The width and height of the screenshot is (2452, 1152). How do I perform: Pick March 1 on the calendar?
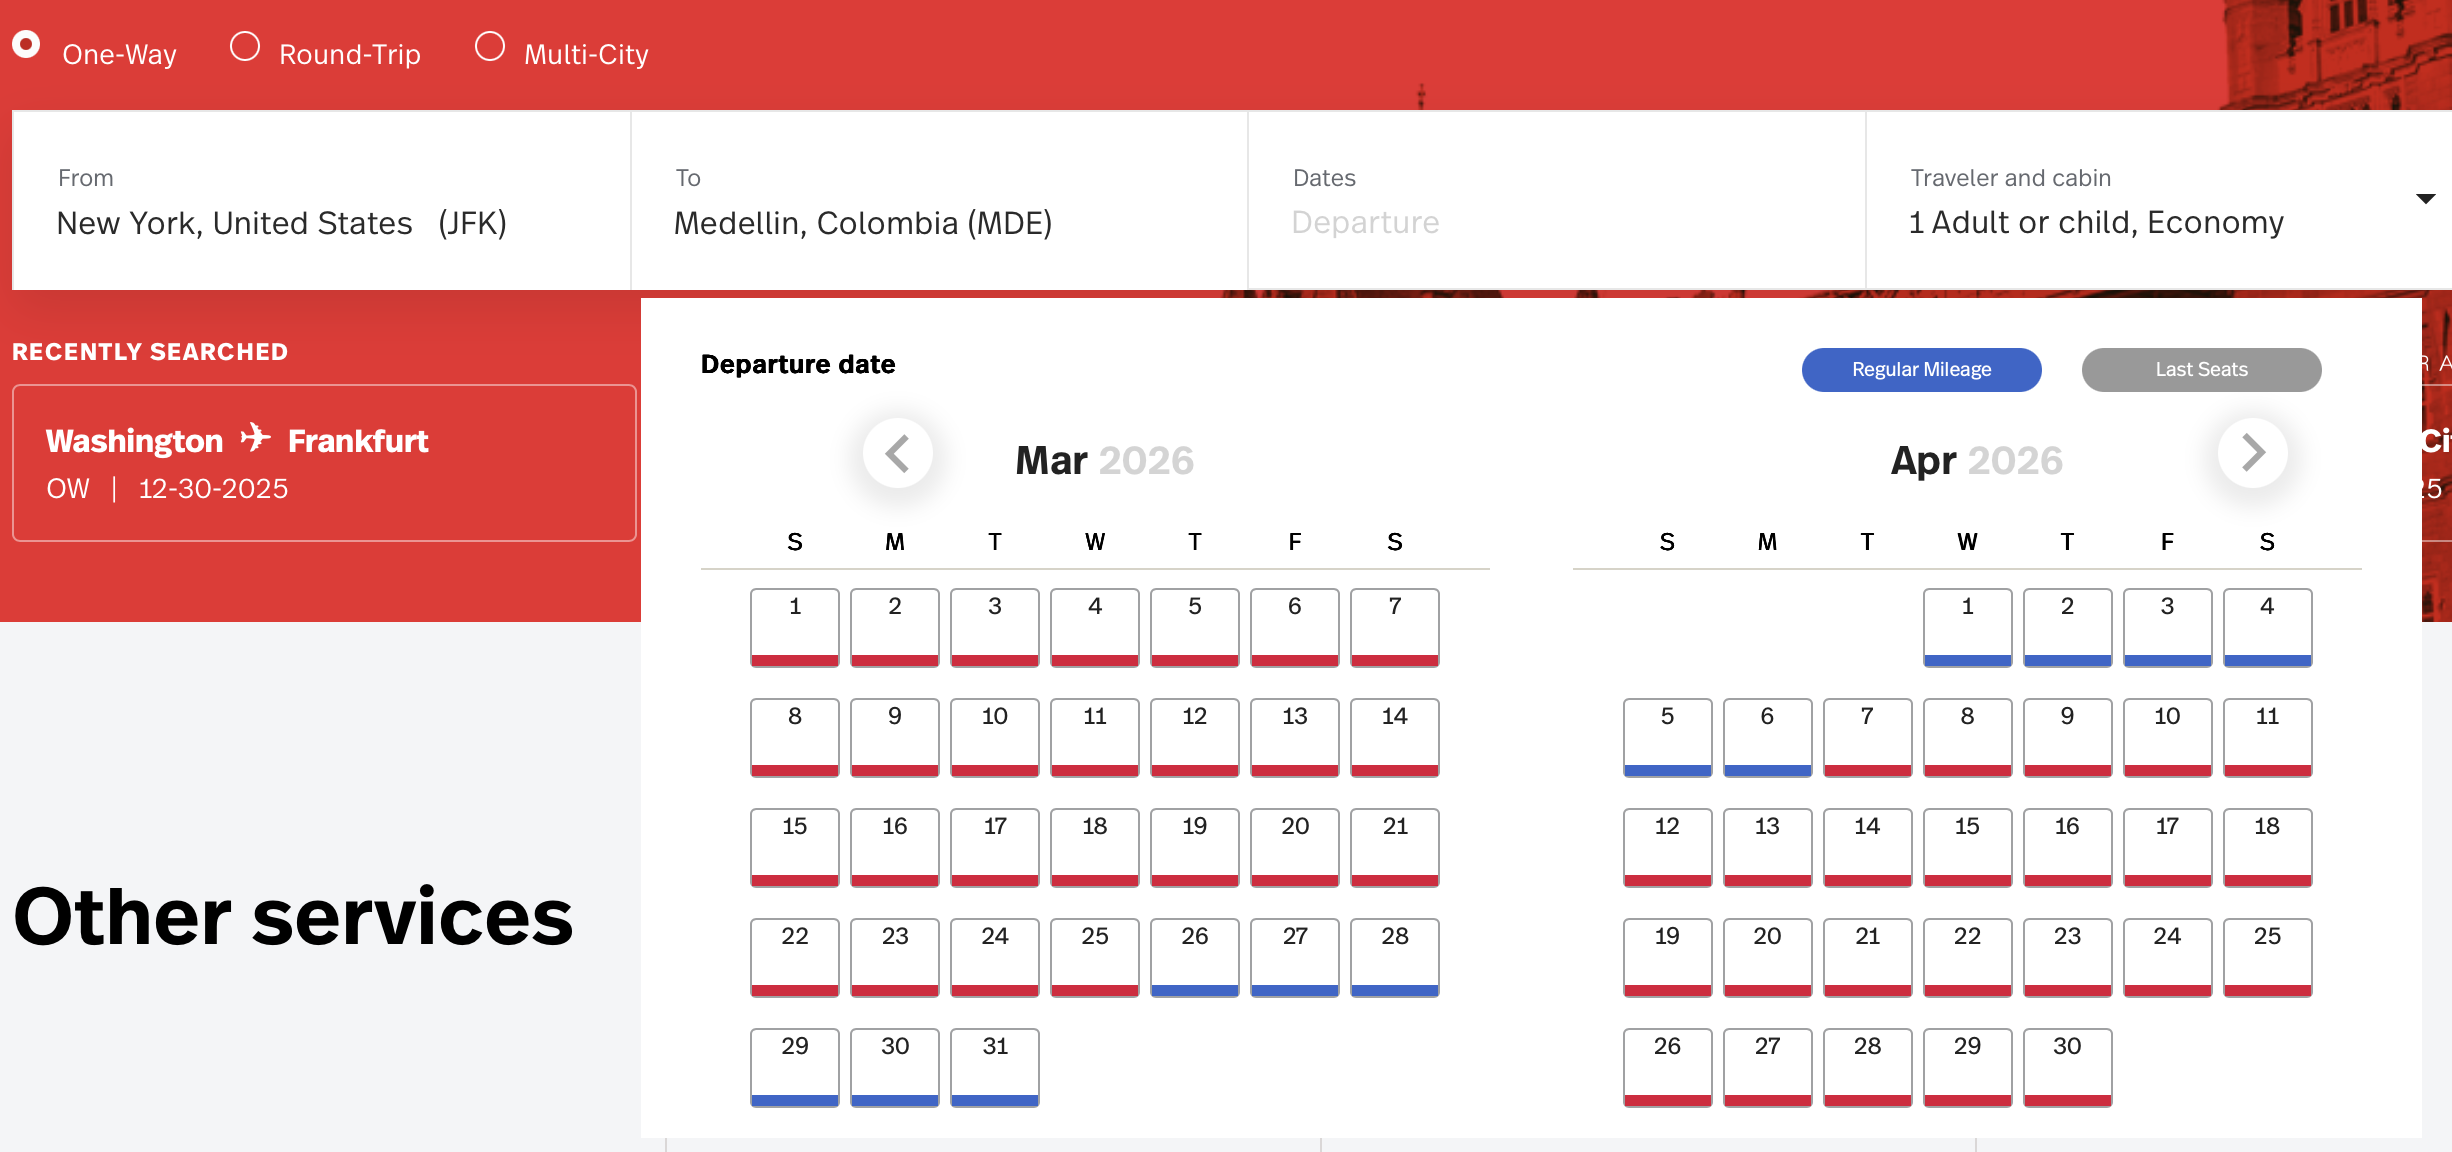click(794, 627)
